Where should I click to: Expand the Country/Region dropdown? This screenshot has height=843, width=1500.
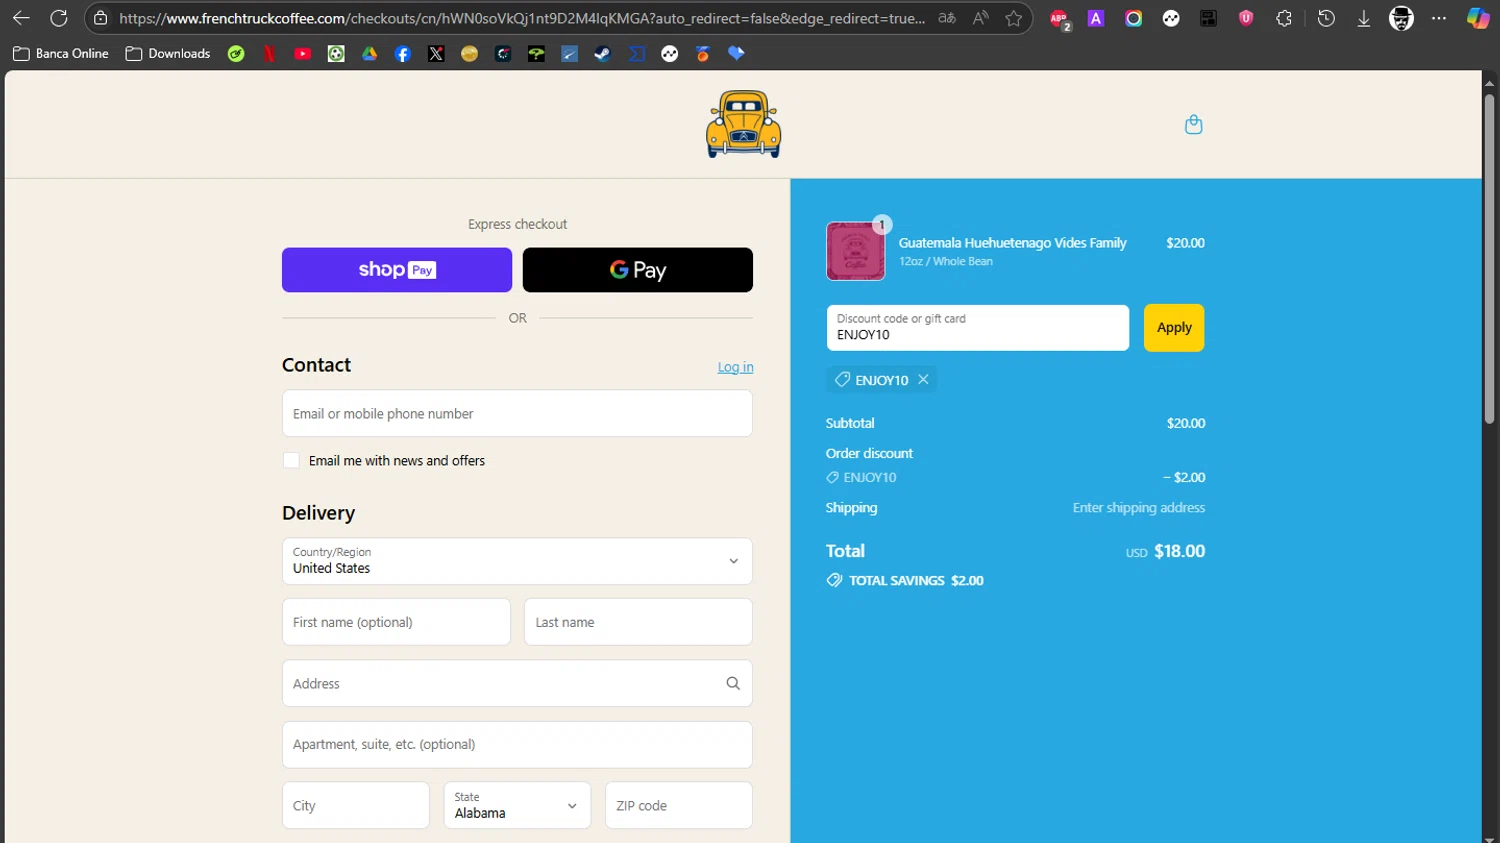(x=517, y=561)
